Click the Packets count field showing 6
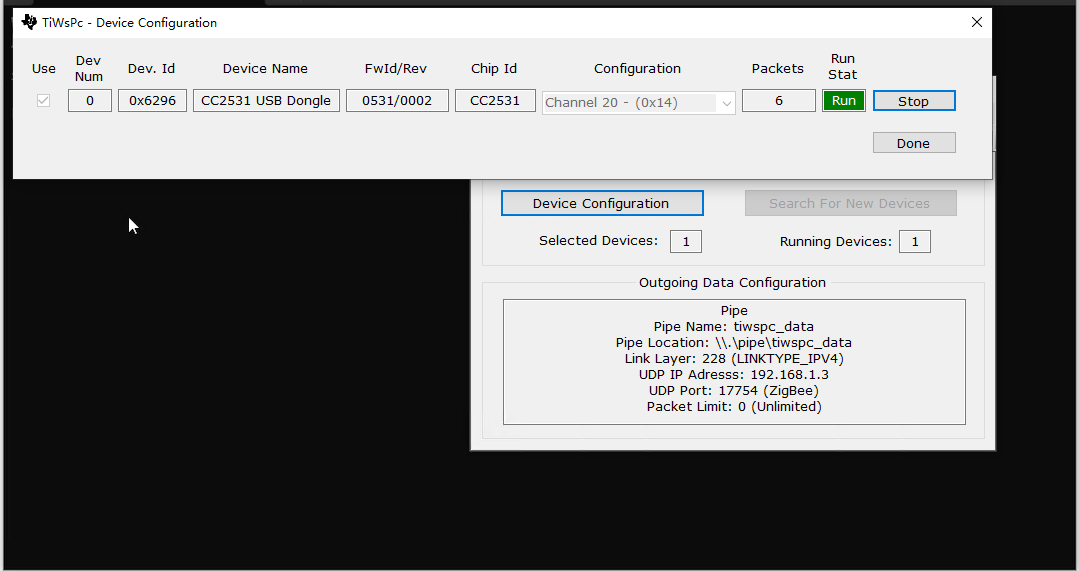This screenshot has width=1079, height=571. coord(779,100)
